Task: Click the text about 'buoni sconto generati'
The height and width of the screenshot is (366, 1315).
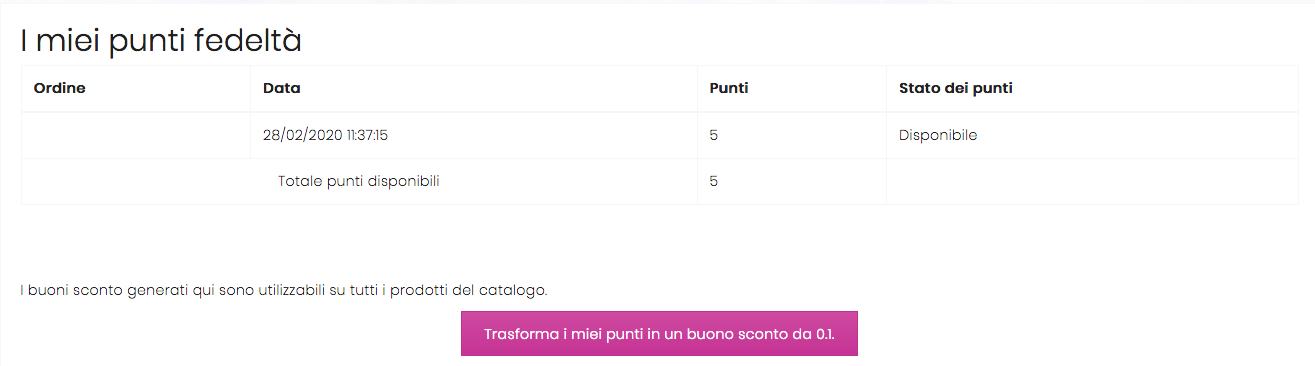Action: tap(284, 290)
